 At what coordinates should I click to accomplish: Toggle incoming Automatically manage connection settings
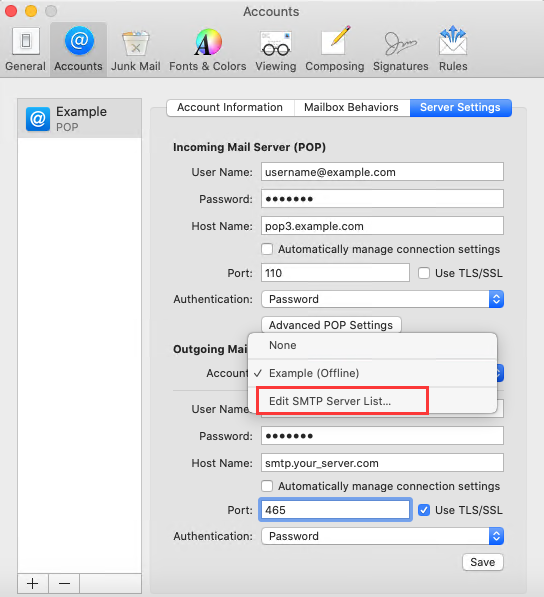coord(267,249)
